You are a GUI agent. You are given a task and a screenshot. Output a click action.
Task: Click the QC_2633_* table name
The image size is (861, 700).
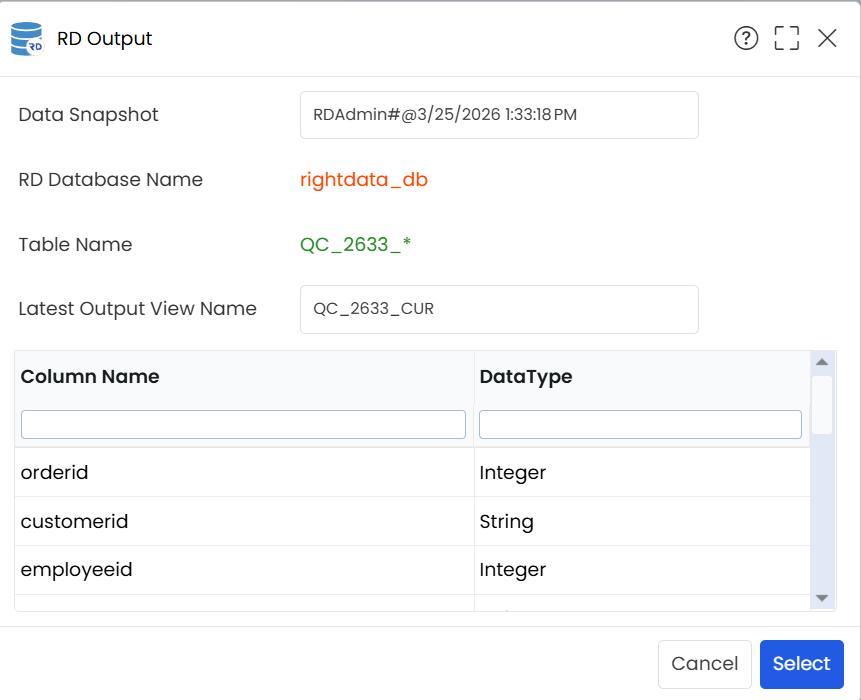[355, 244]
